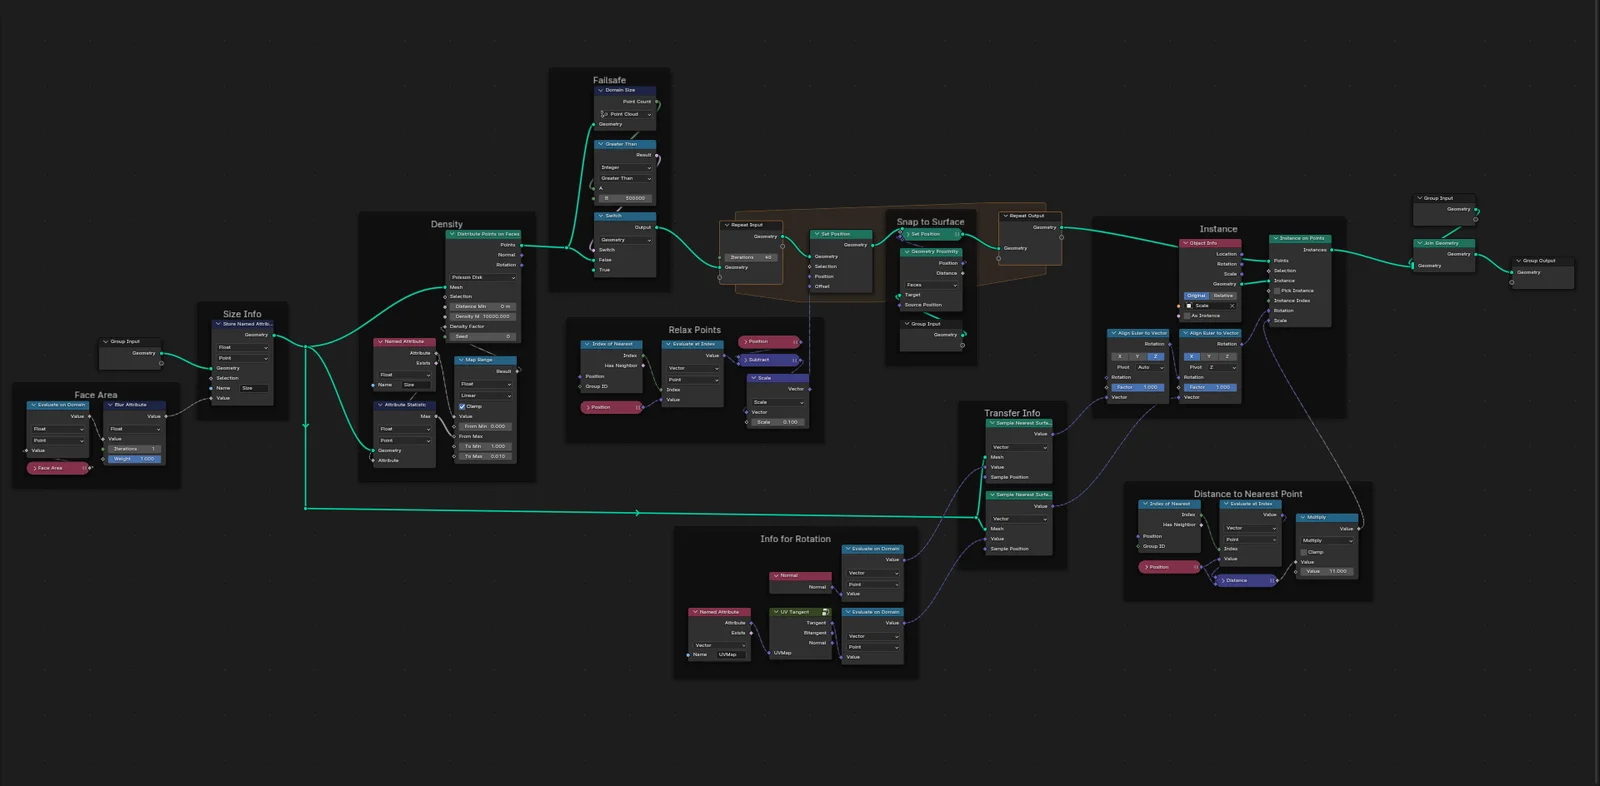Adjust the Weight slider in Blur Attribute

point(134,459)
